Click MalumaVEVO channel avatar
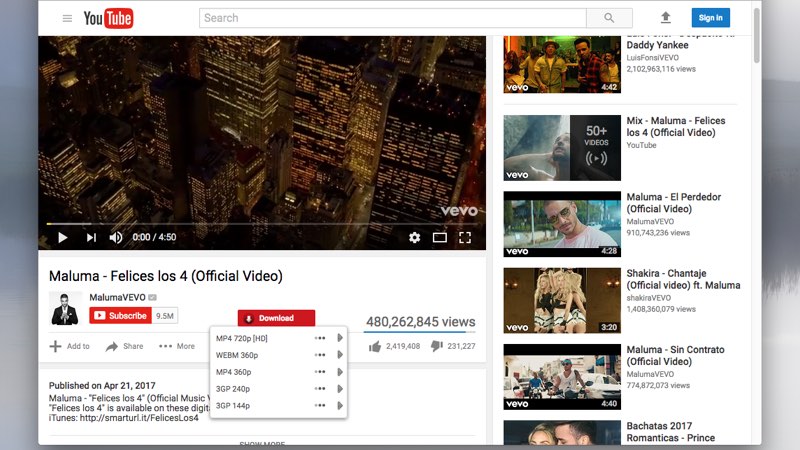800x450 pixels. [x=65, y=309]
